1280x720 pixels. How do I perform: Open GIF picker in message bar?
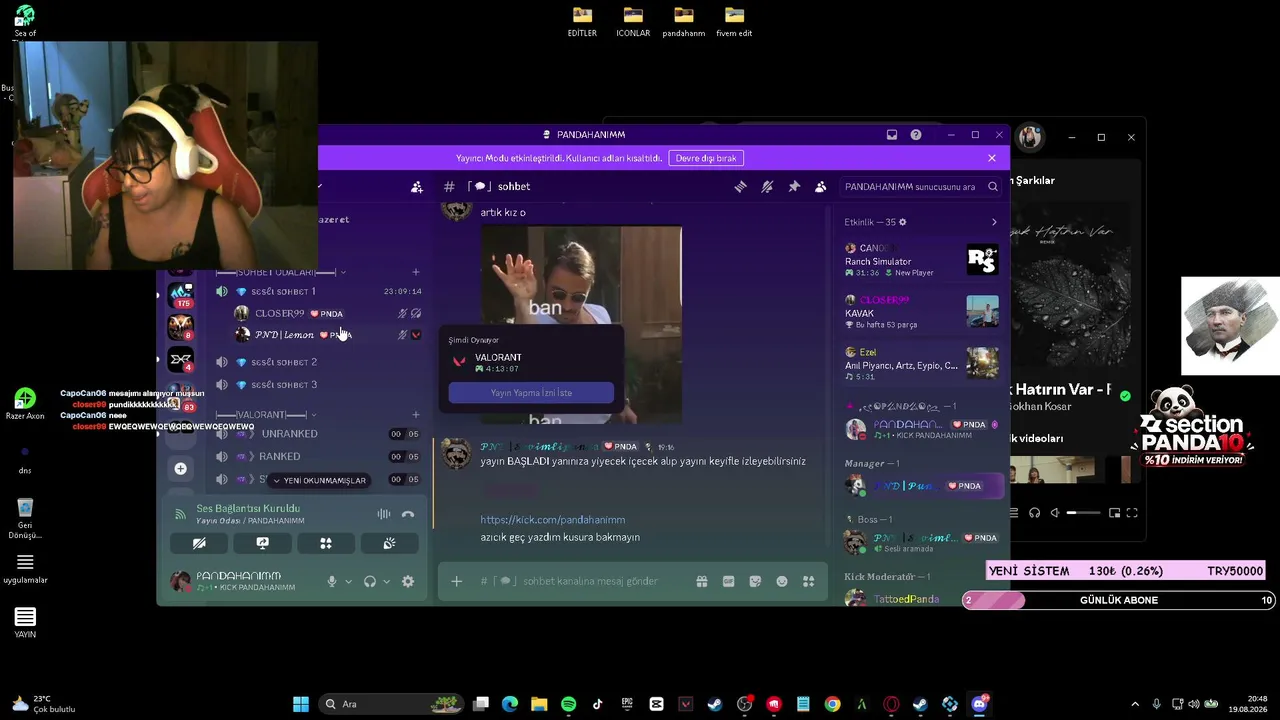click(729, 581)
